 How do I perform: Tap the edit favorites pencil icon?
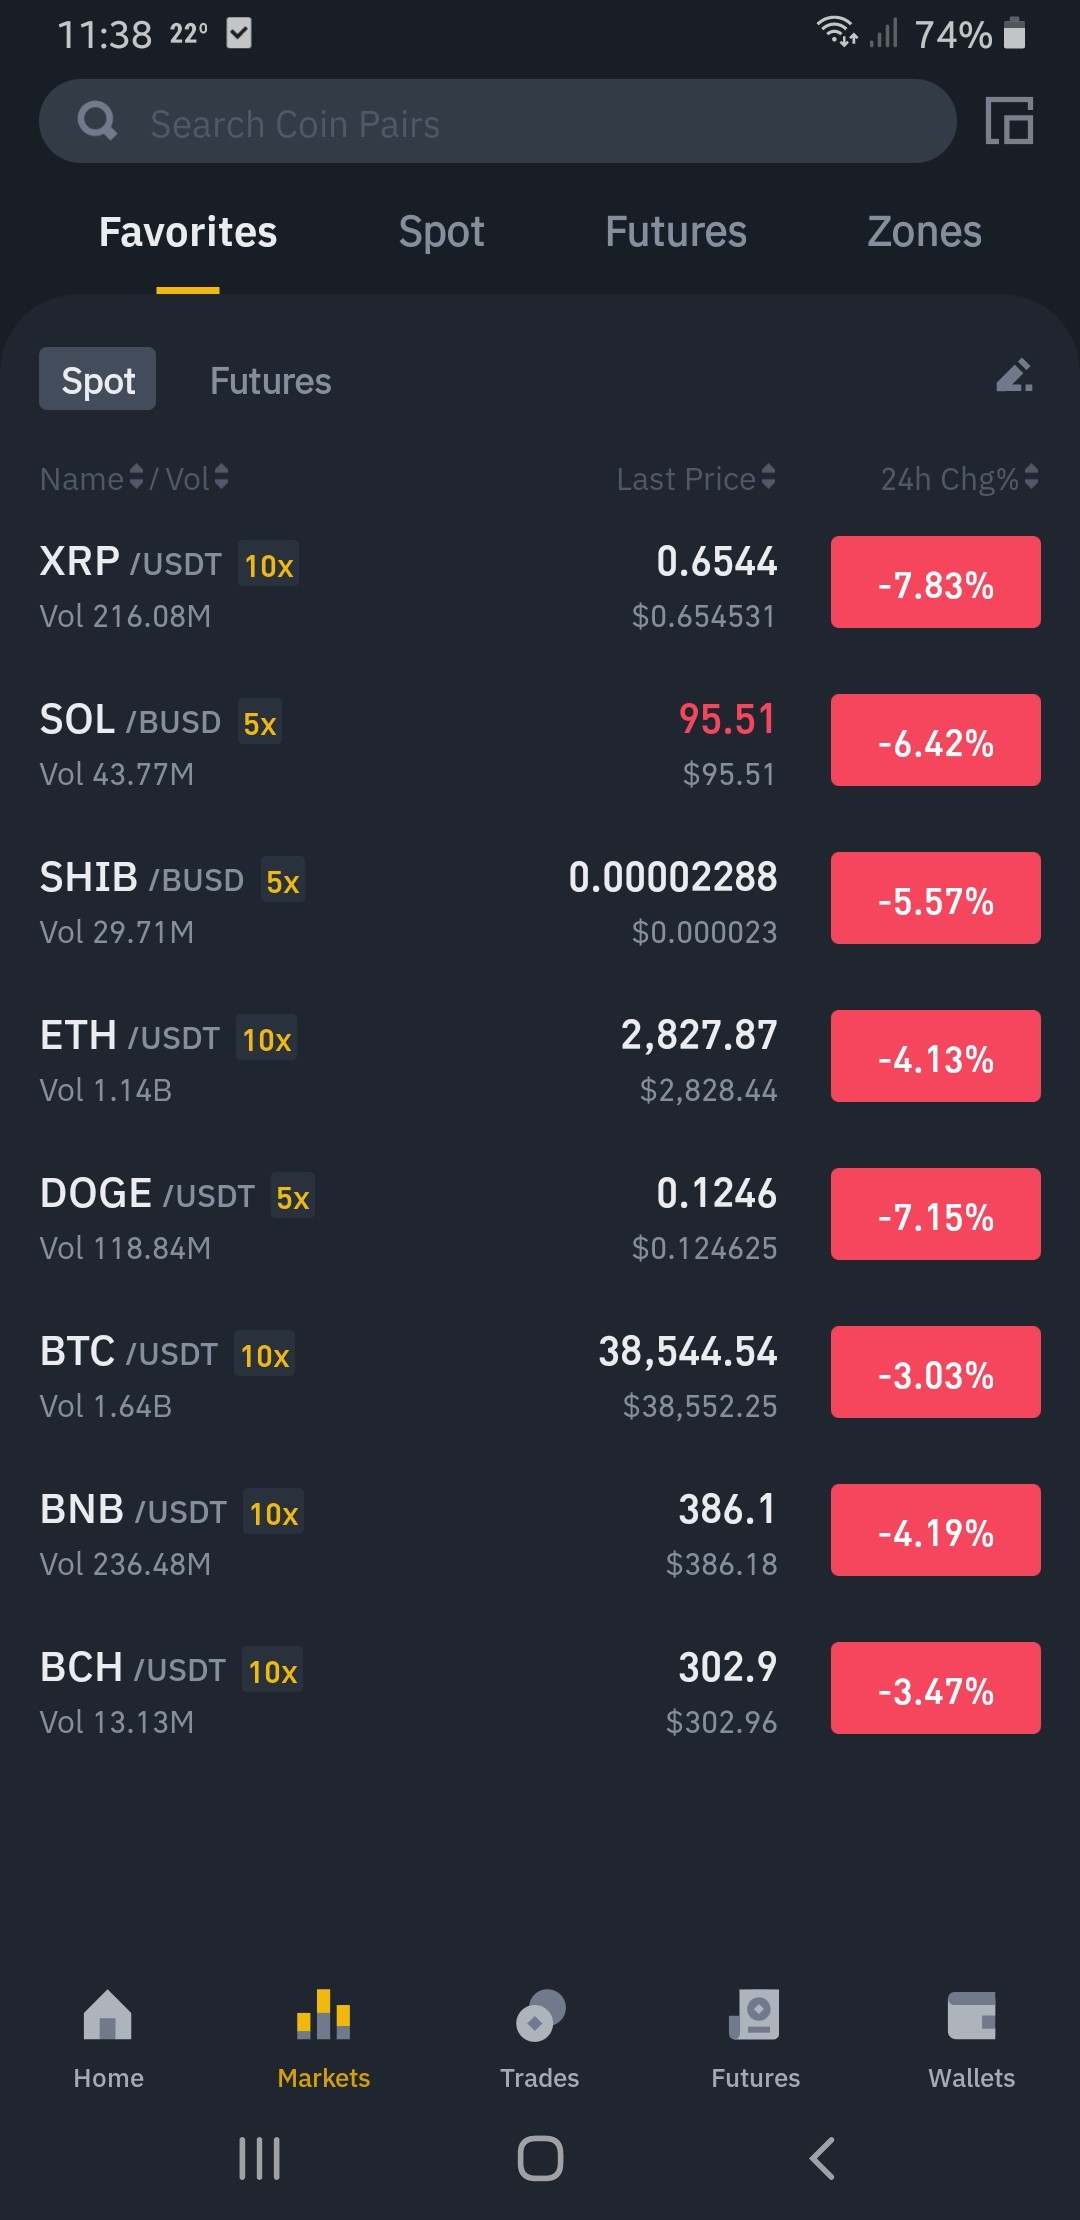tap(1014, 376)
